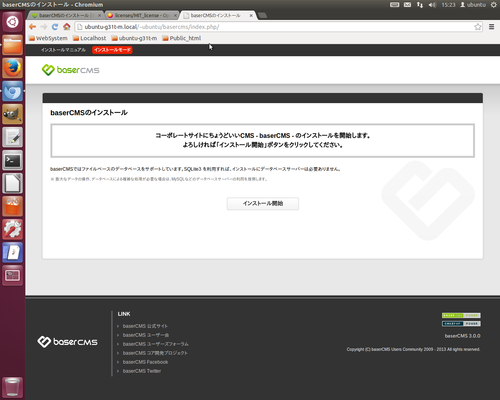Open the ubuntu user menu
The height and width of the screenshot is (400, 500).
[x=473, y=5]
